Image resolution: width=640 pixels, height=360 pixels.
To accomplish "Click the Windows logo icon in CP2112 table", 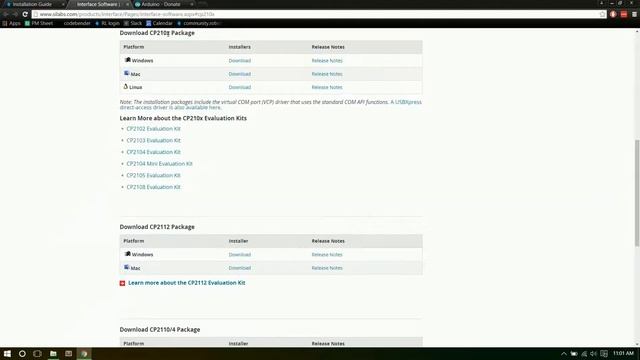I will 127,254.
